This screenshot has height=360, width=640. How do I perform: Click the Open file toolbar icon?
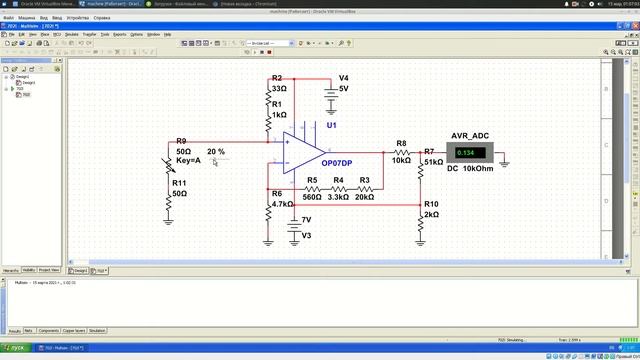tap(14, 43)
